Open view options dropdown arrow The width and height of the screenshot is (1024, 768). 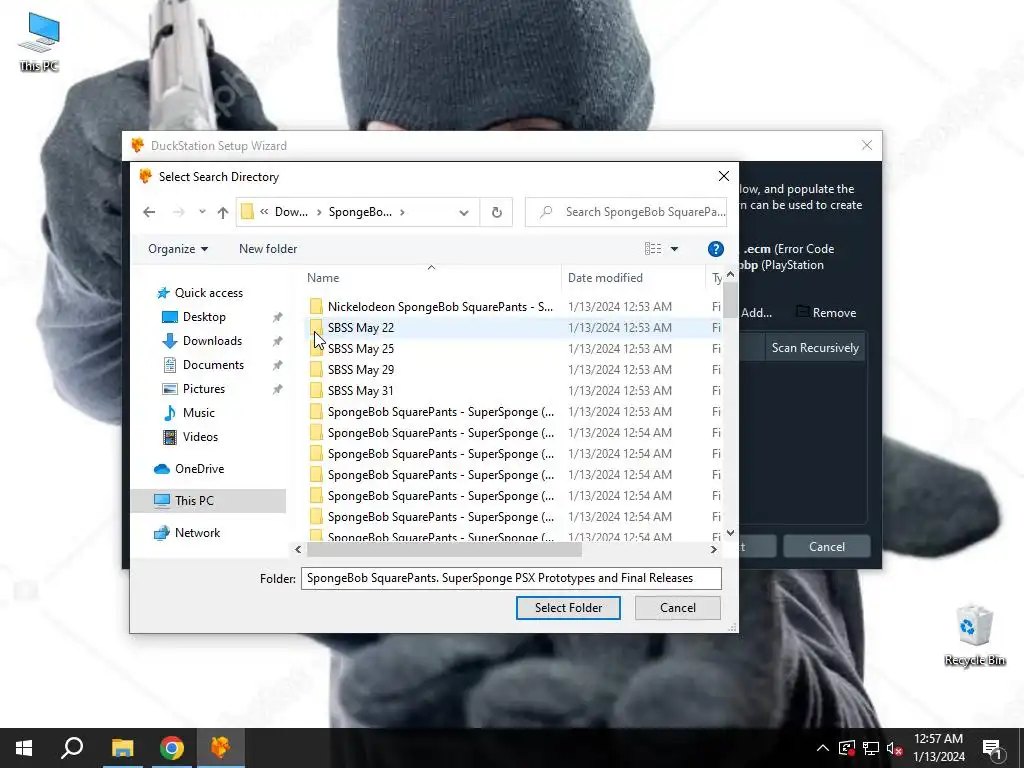coord(675,249)
